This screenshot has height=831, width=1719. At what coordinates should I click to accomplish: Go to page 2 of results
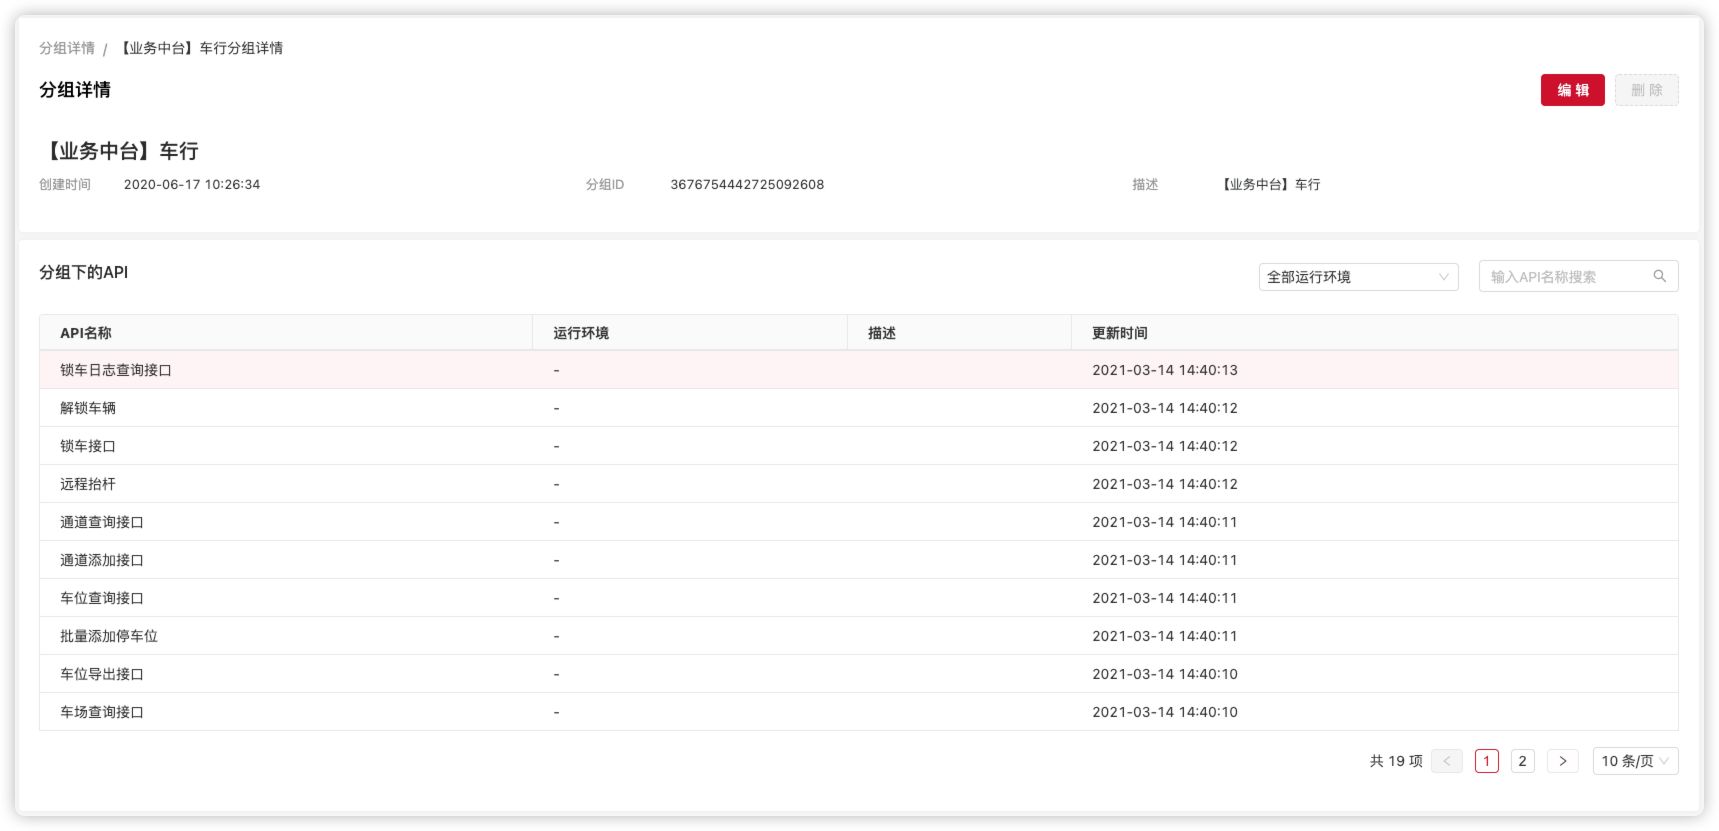coord(1522,761)
